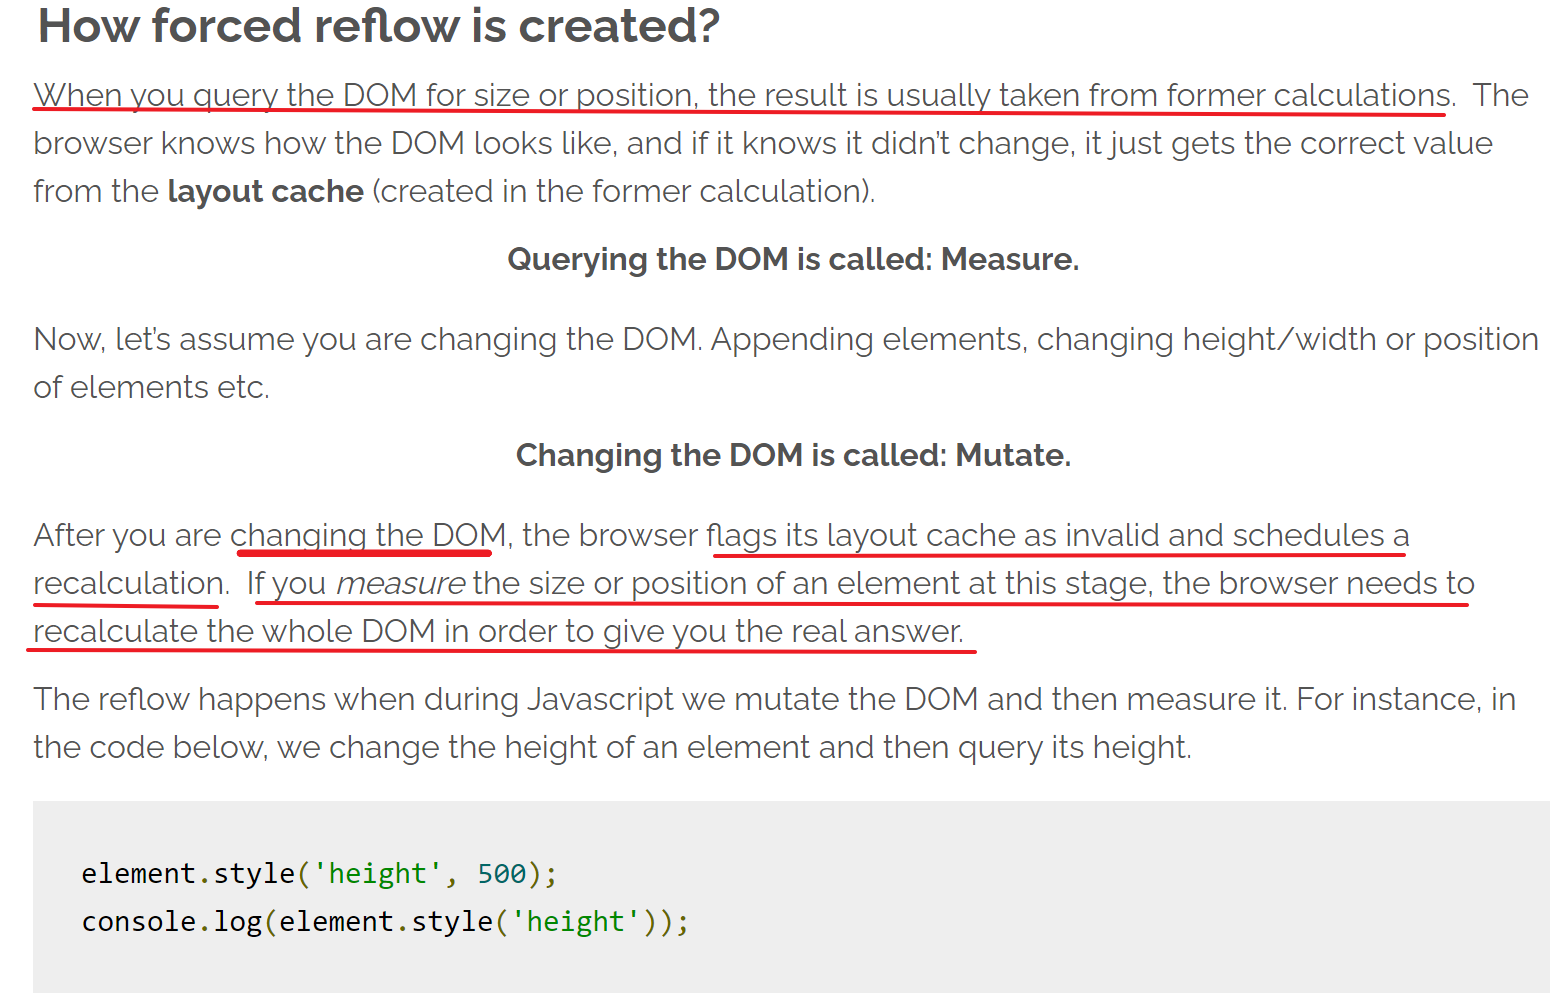Viewport: 1550px width, 1004px height.
Task: Click 'Querying the DOM is called: Measure.' line
Action: [x=793, y=259]
